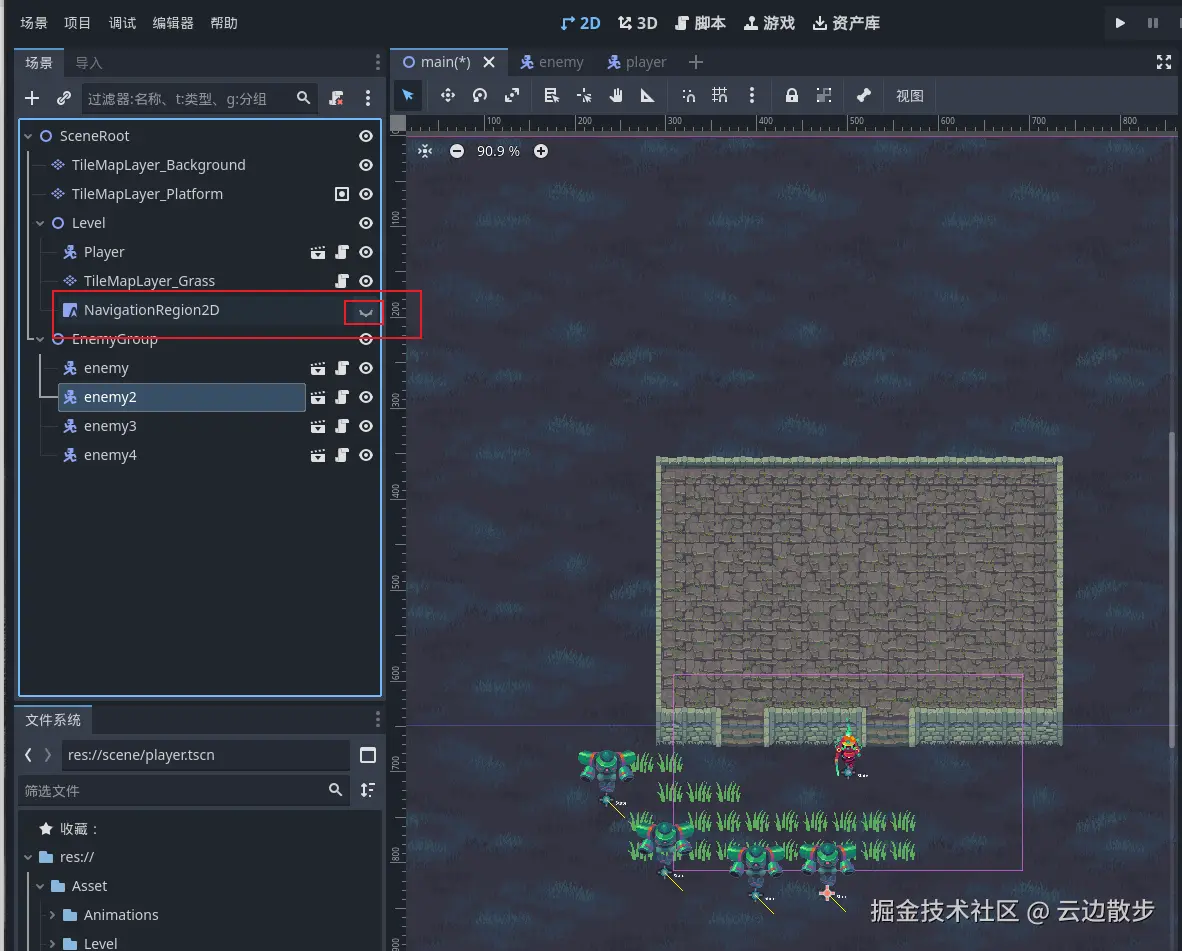Activate the Scale Mode tool

pos(512,96)
